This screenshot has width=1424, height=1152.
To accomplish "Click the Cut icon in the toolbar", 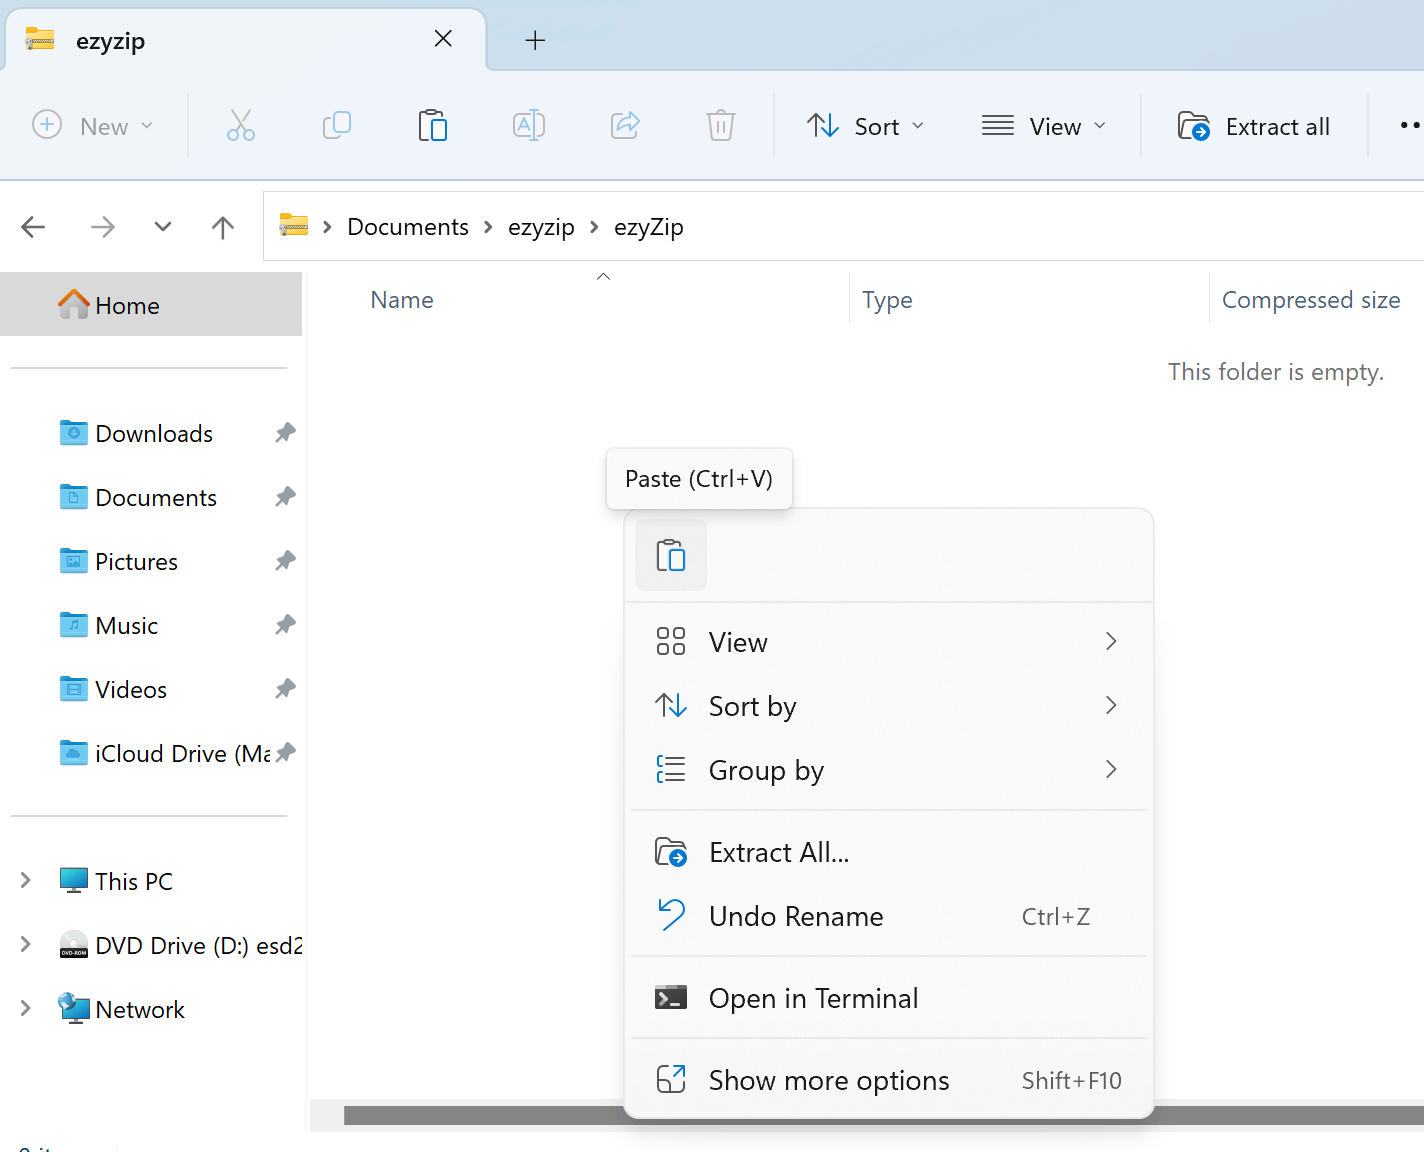I will click(x=241, y=125).
